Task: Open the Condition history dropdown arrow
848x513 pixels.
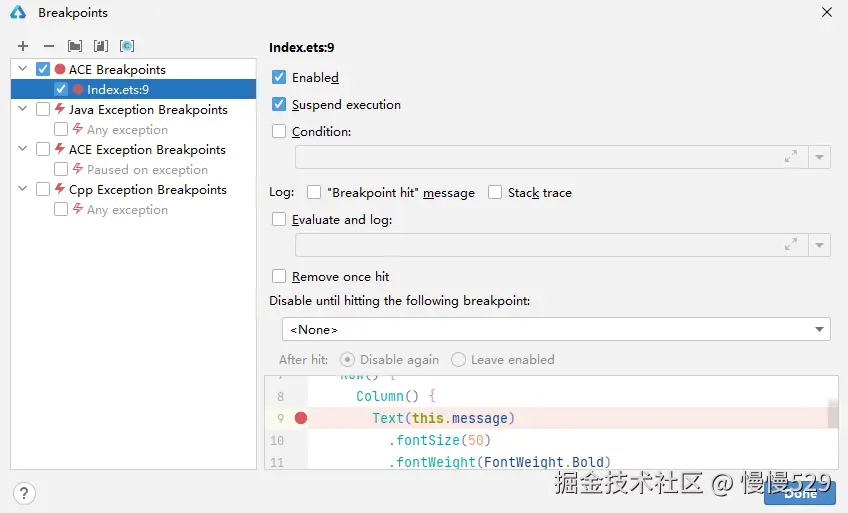Action: 819,157
